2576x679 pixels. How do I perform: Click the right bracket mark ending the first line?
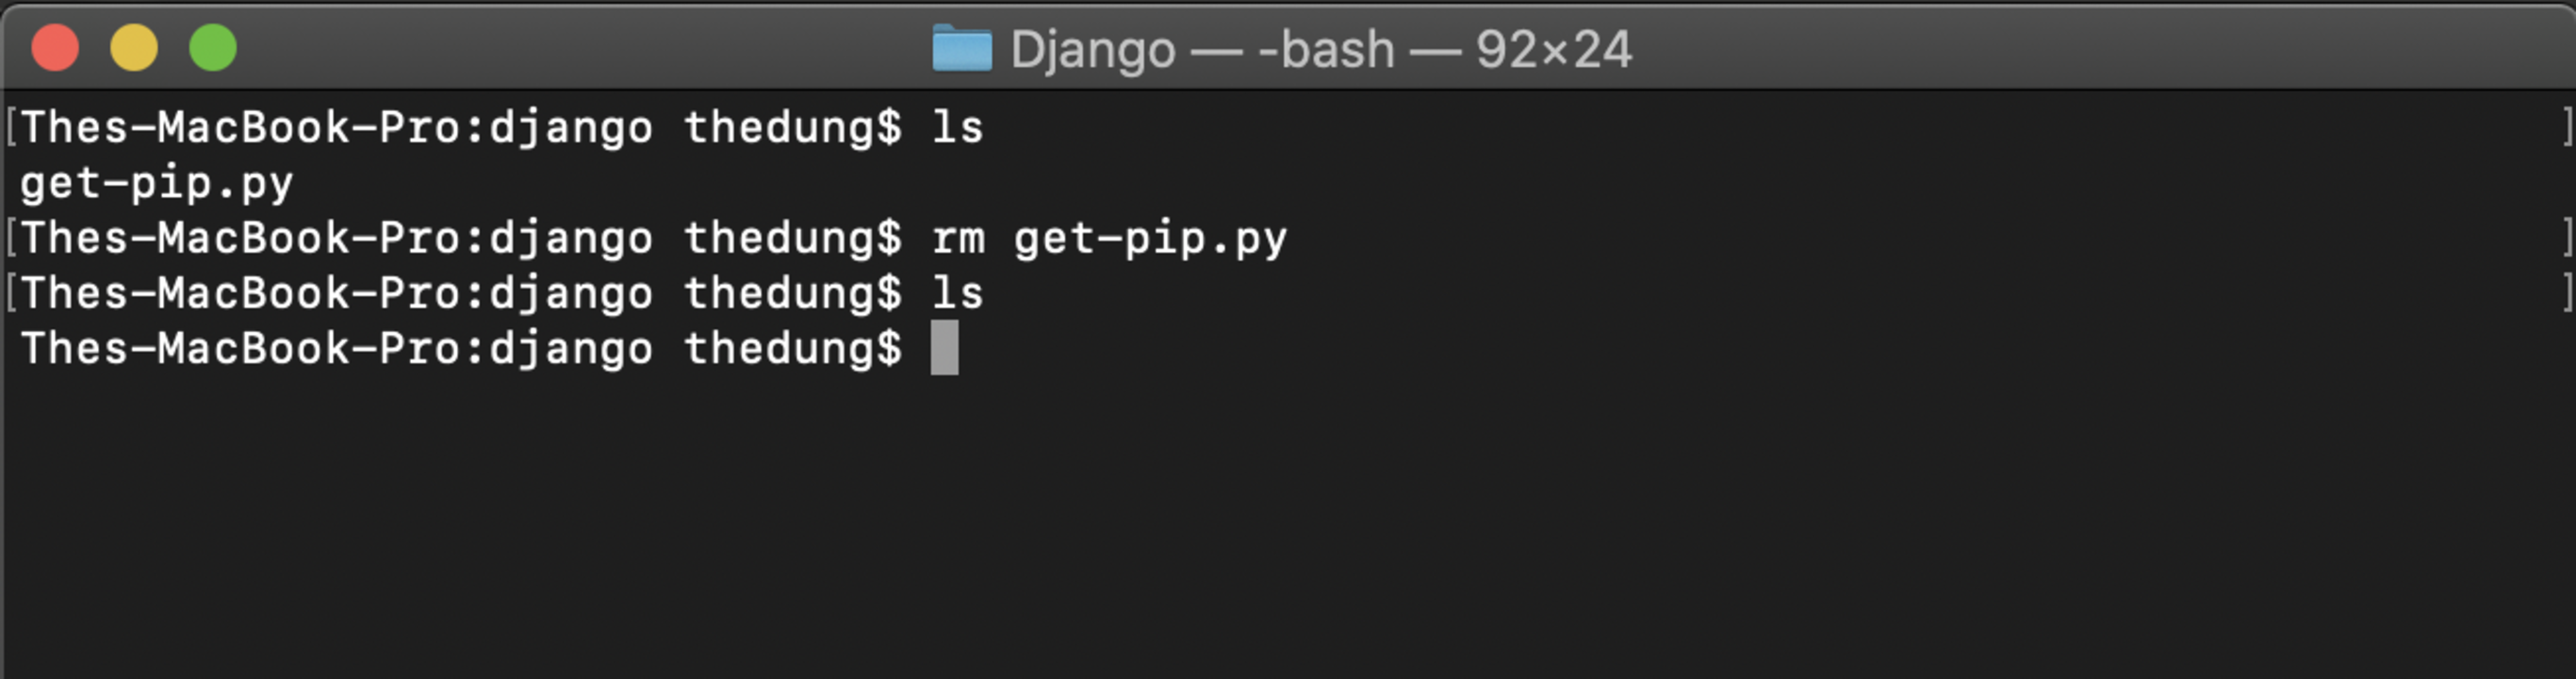pyautogui.click(x=2566, y=127)
